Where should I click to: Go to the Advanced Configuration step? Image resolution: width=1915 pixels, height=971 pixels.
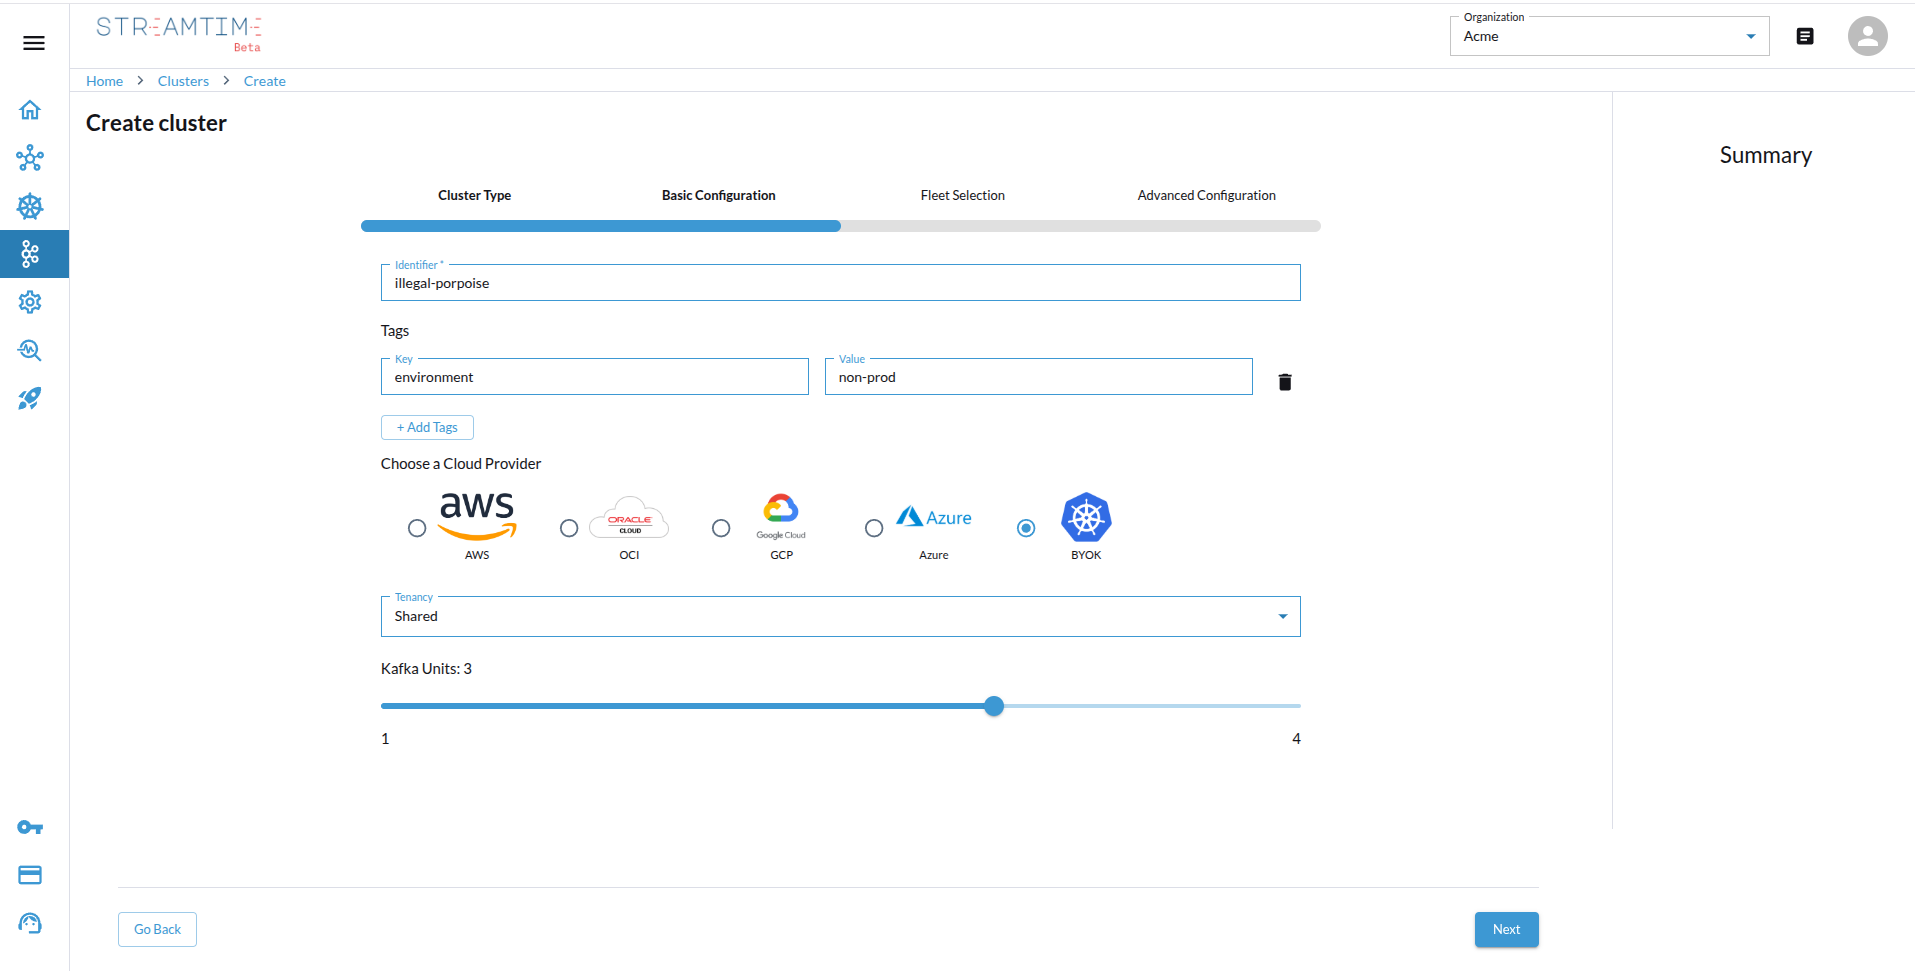(x=1207, y=195)
